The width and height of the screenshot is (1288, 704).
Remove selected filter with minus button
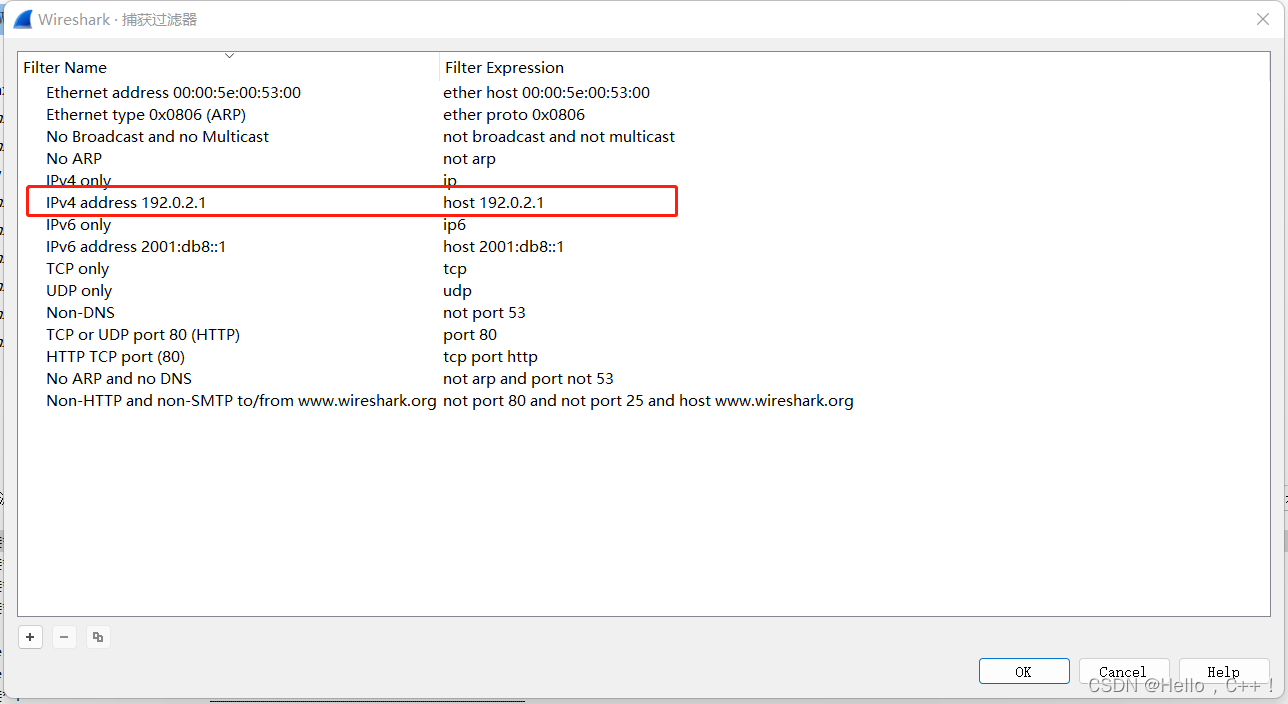pyautogui.click(x=64, y=637)
